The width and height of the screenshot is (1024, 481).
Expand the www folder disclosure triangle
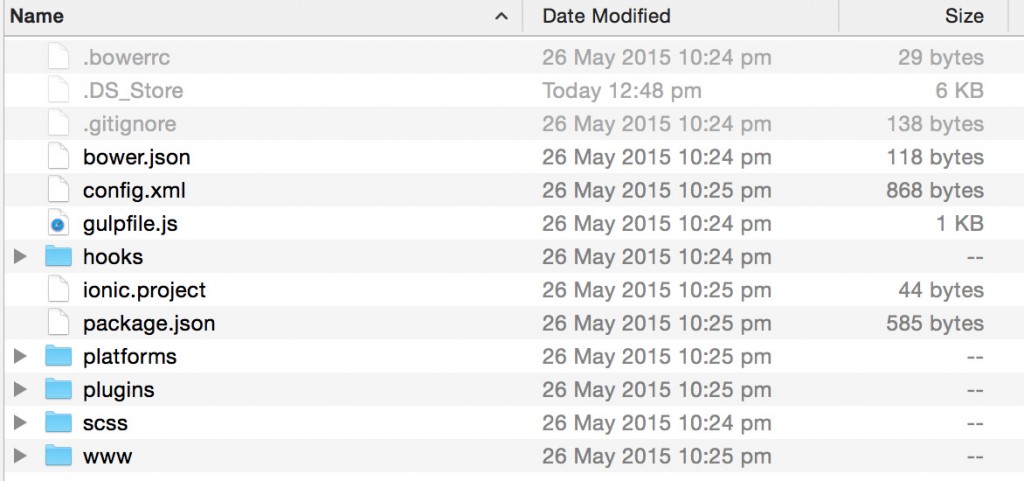(x=19, y=456)
